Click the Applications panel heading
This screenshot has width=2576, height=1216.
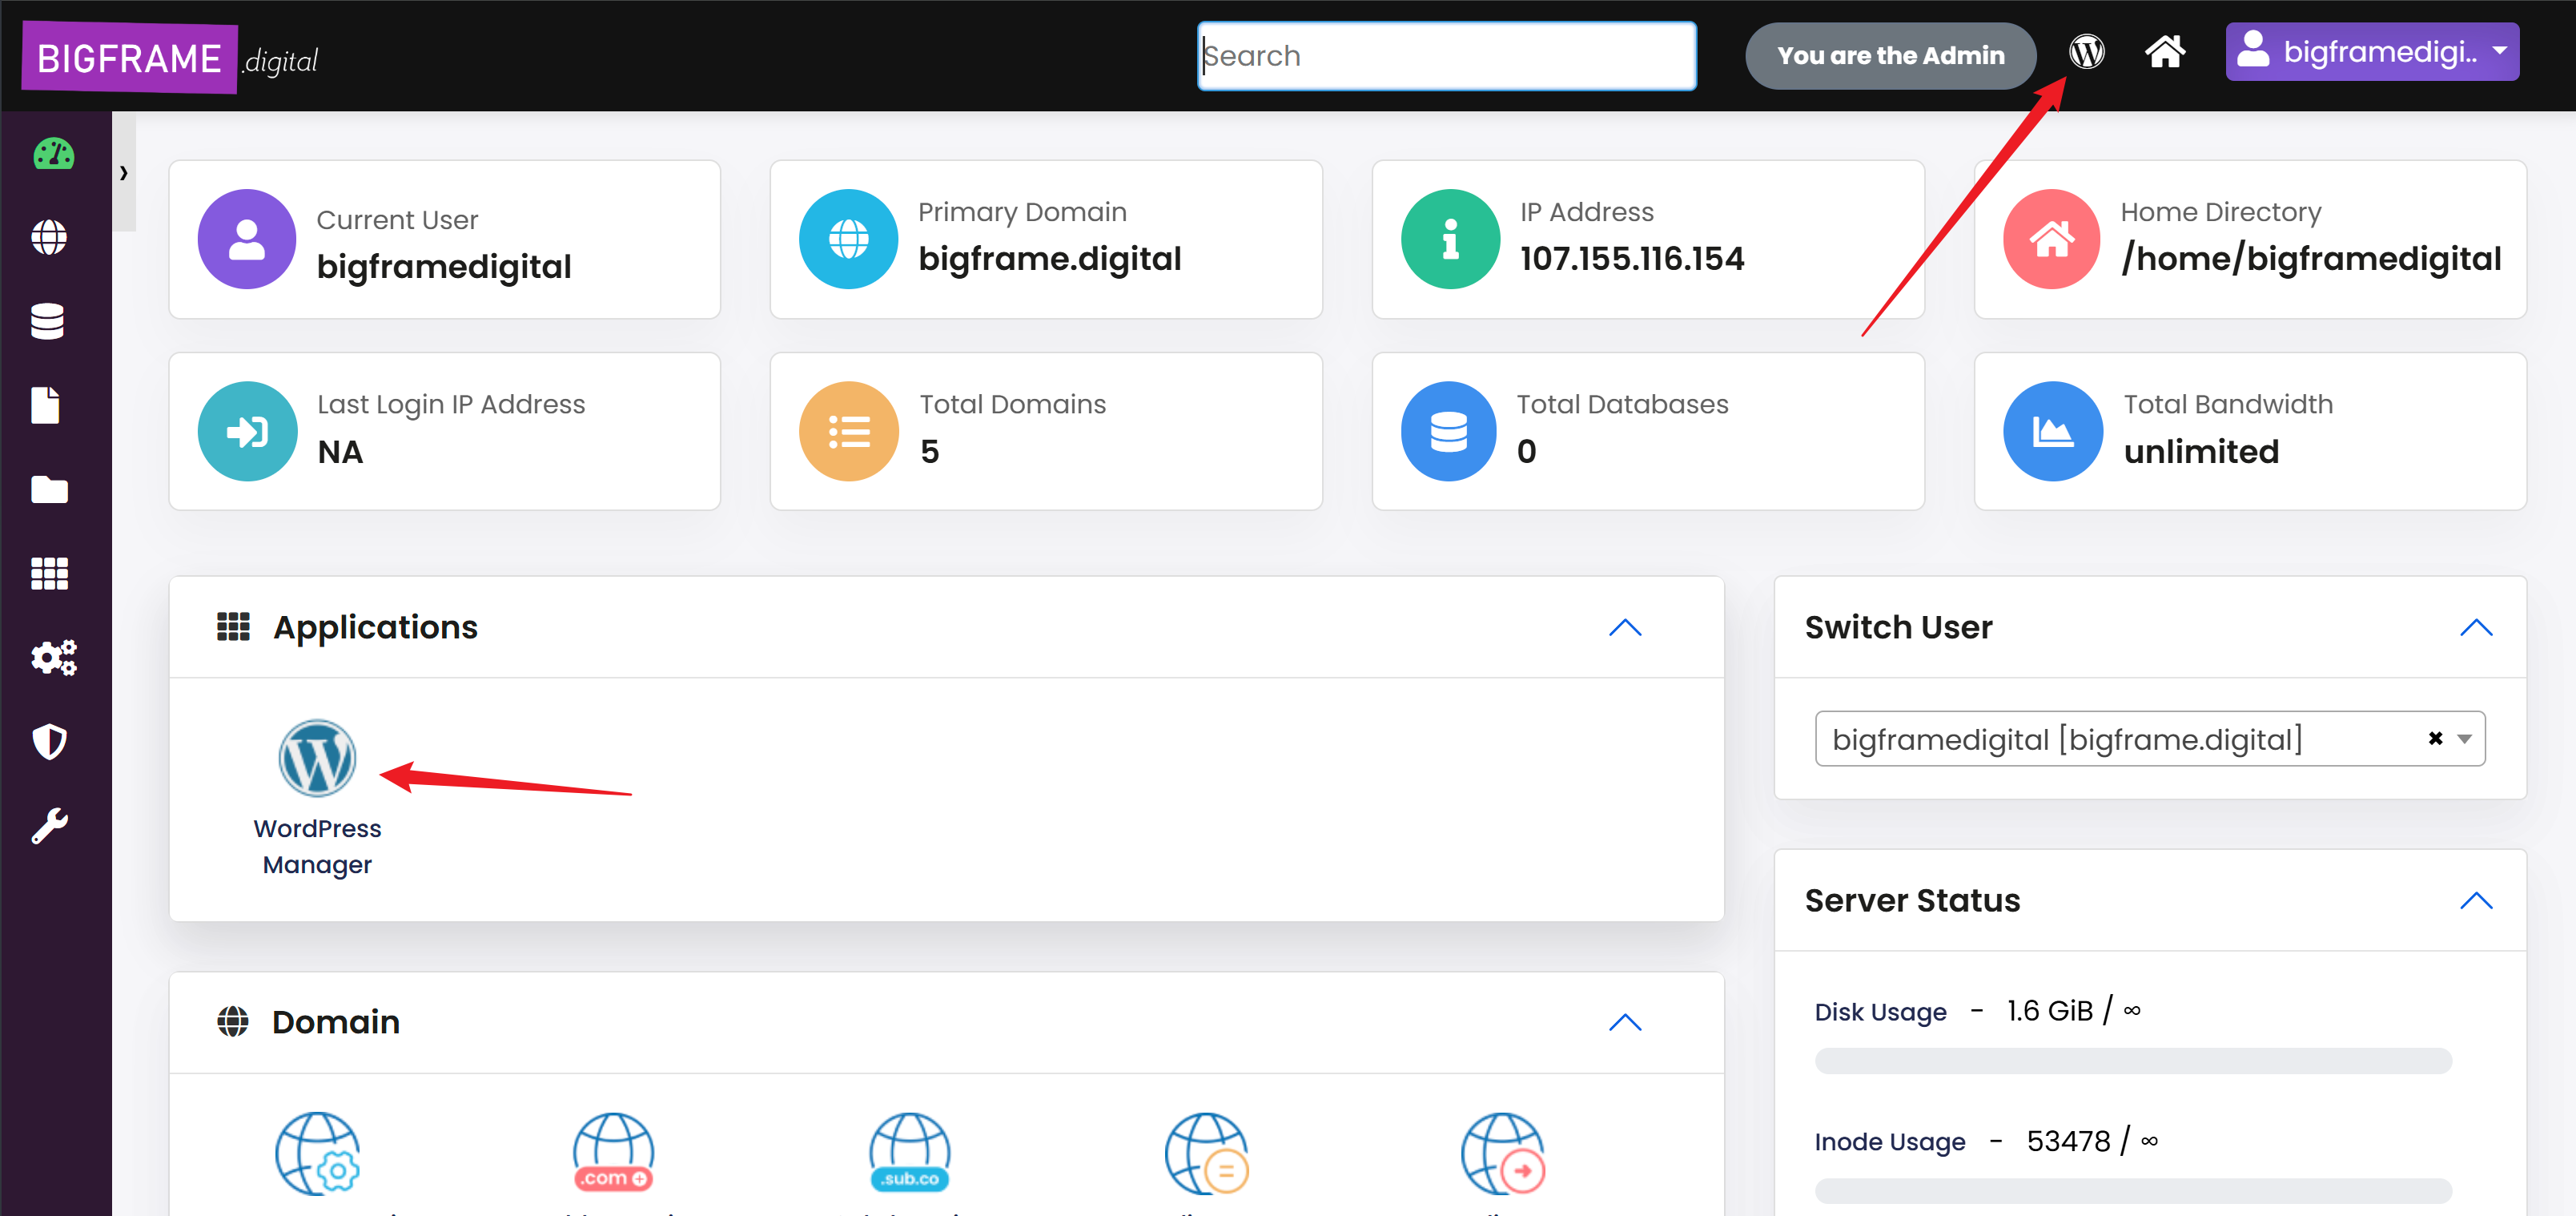pos(375,627)
